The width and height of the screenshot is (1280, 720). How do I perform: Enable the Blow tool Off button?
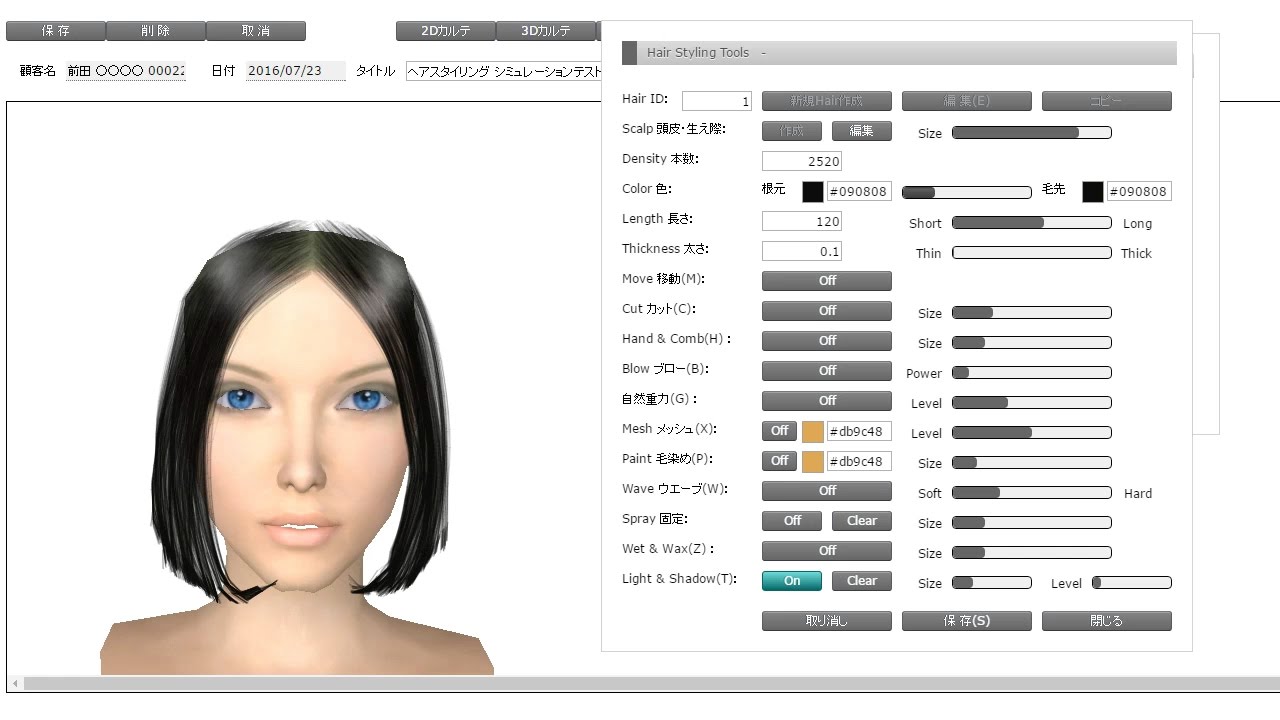(826, 371)
